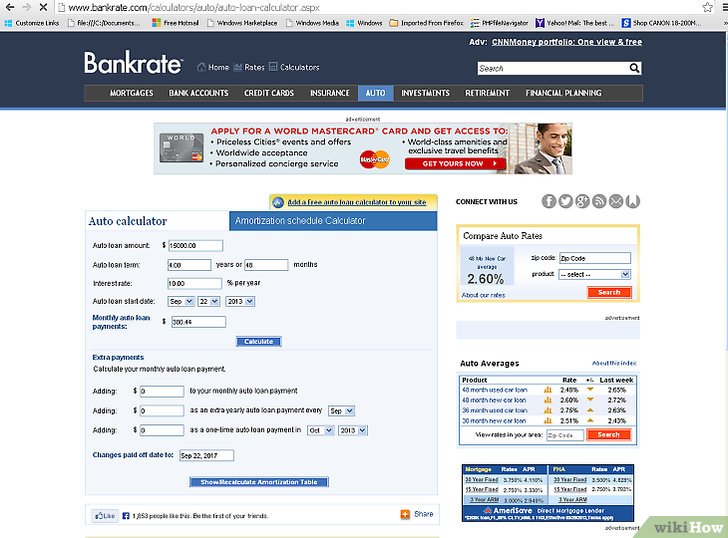Open Add a free auto loan calculator link
Screen dimensions: 728x538
click(357, 202)
